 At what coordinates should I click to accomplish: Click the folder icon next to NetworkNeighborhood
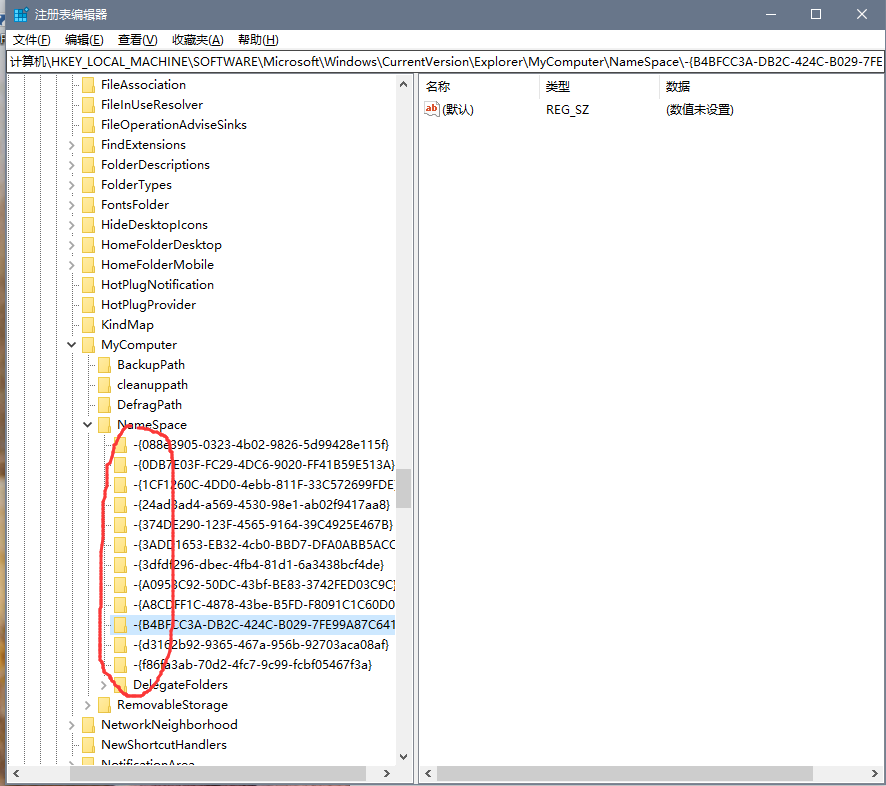tap(88, 725)
